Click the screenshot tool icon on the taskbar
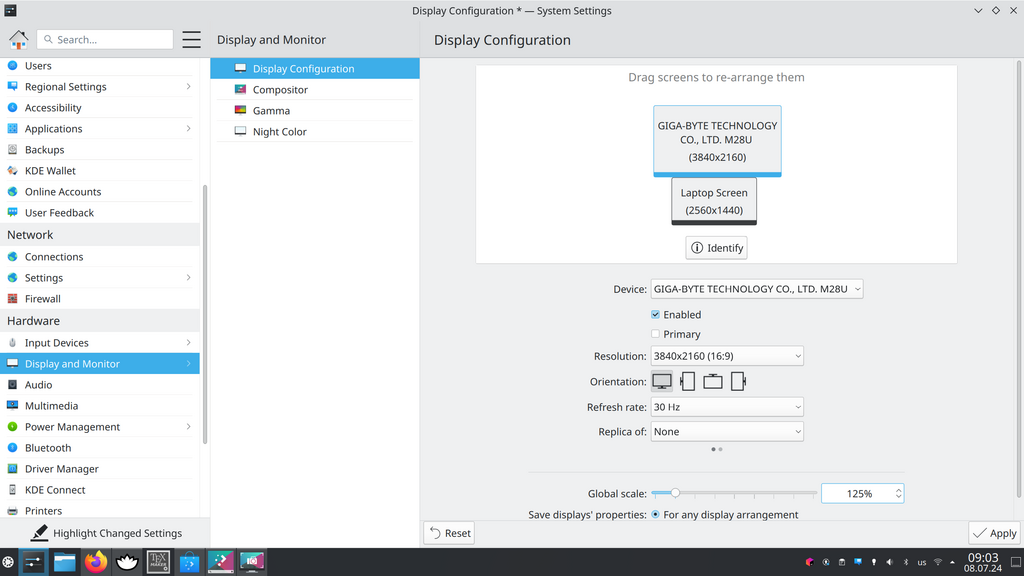1024x576 pixels. point(252,562)
